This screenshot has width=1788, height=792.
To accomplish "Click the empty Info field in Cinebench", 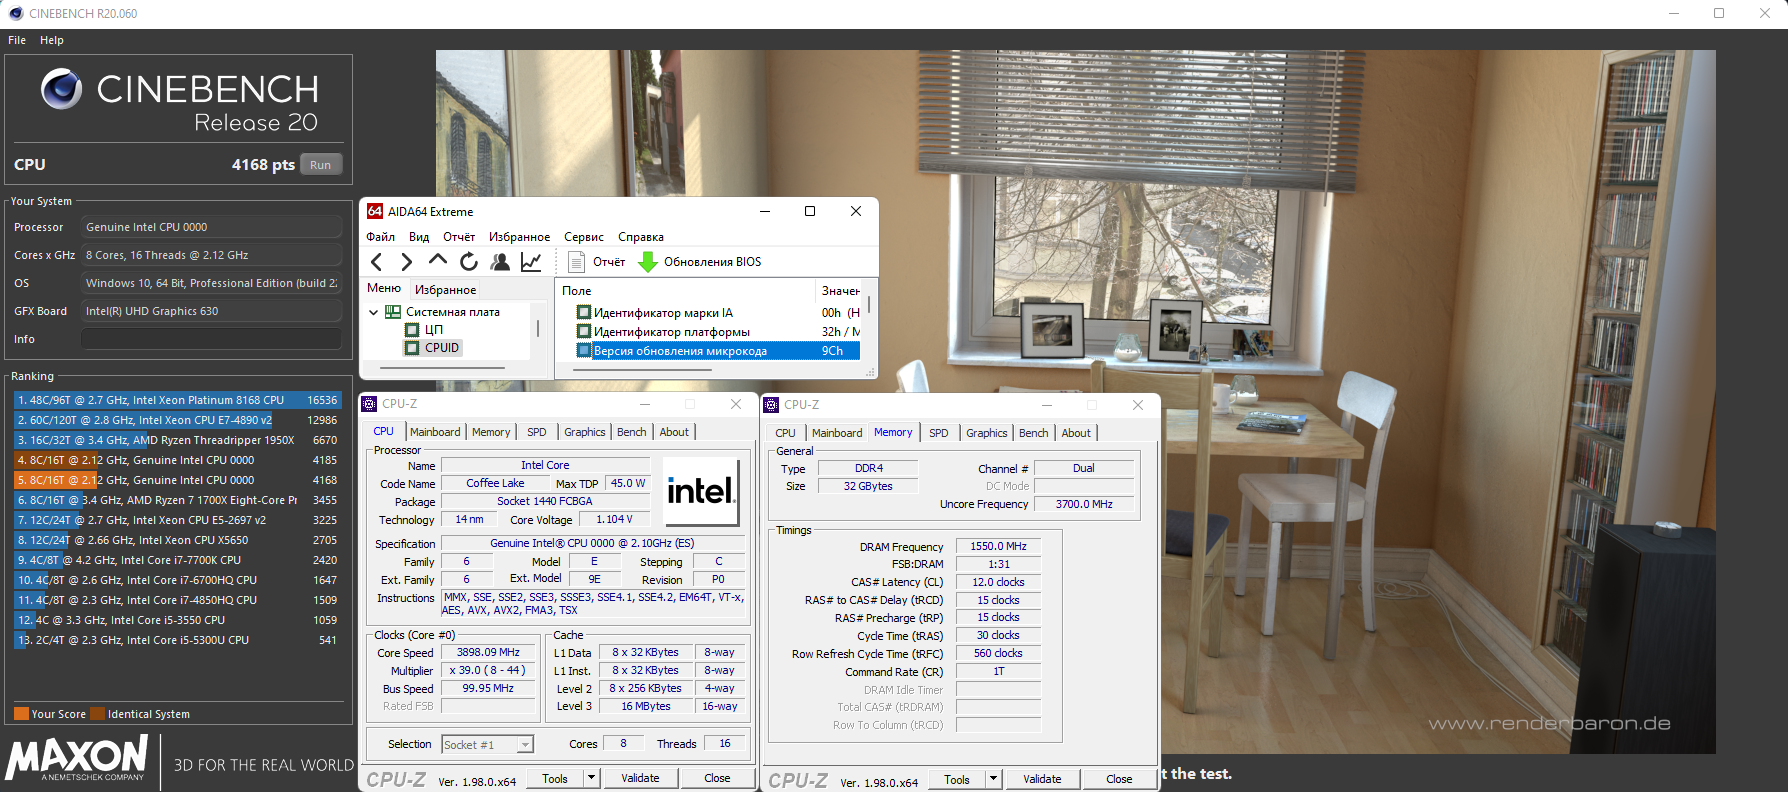I will pos(211,339).
